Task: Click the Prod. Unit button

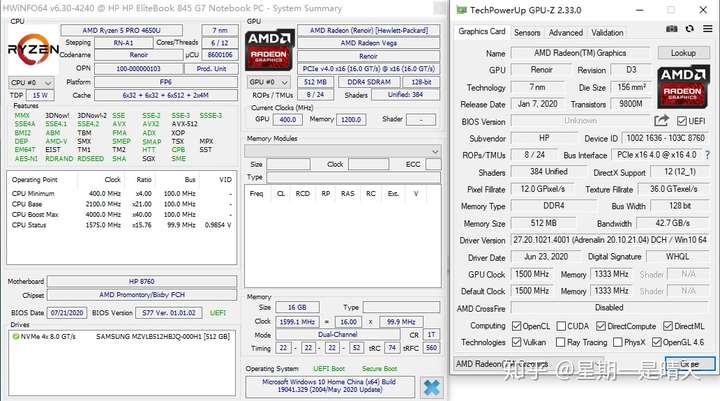Action: click(211, 68)
